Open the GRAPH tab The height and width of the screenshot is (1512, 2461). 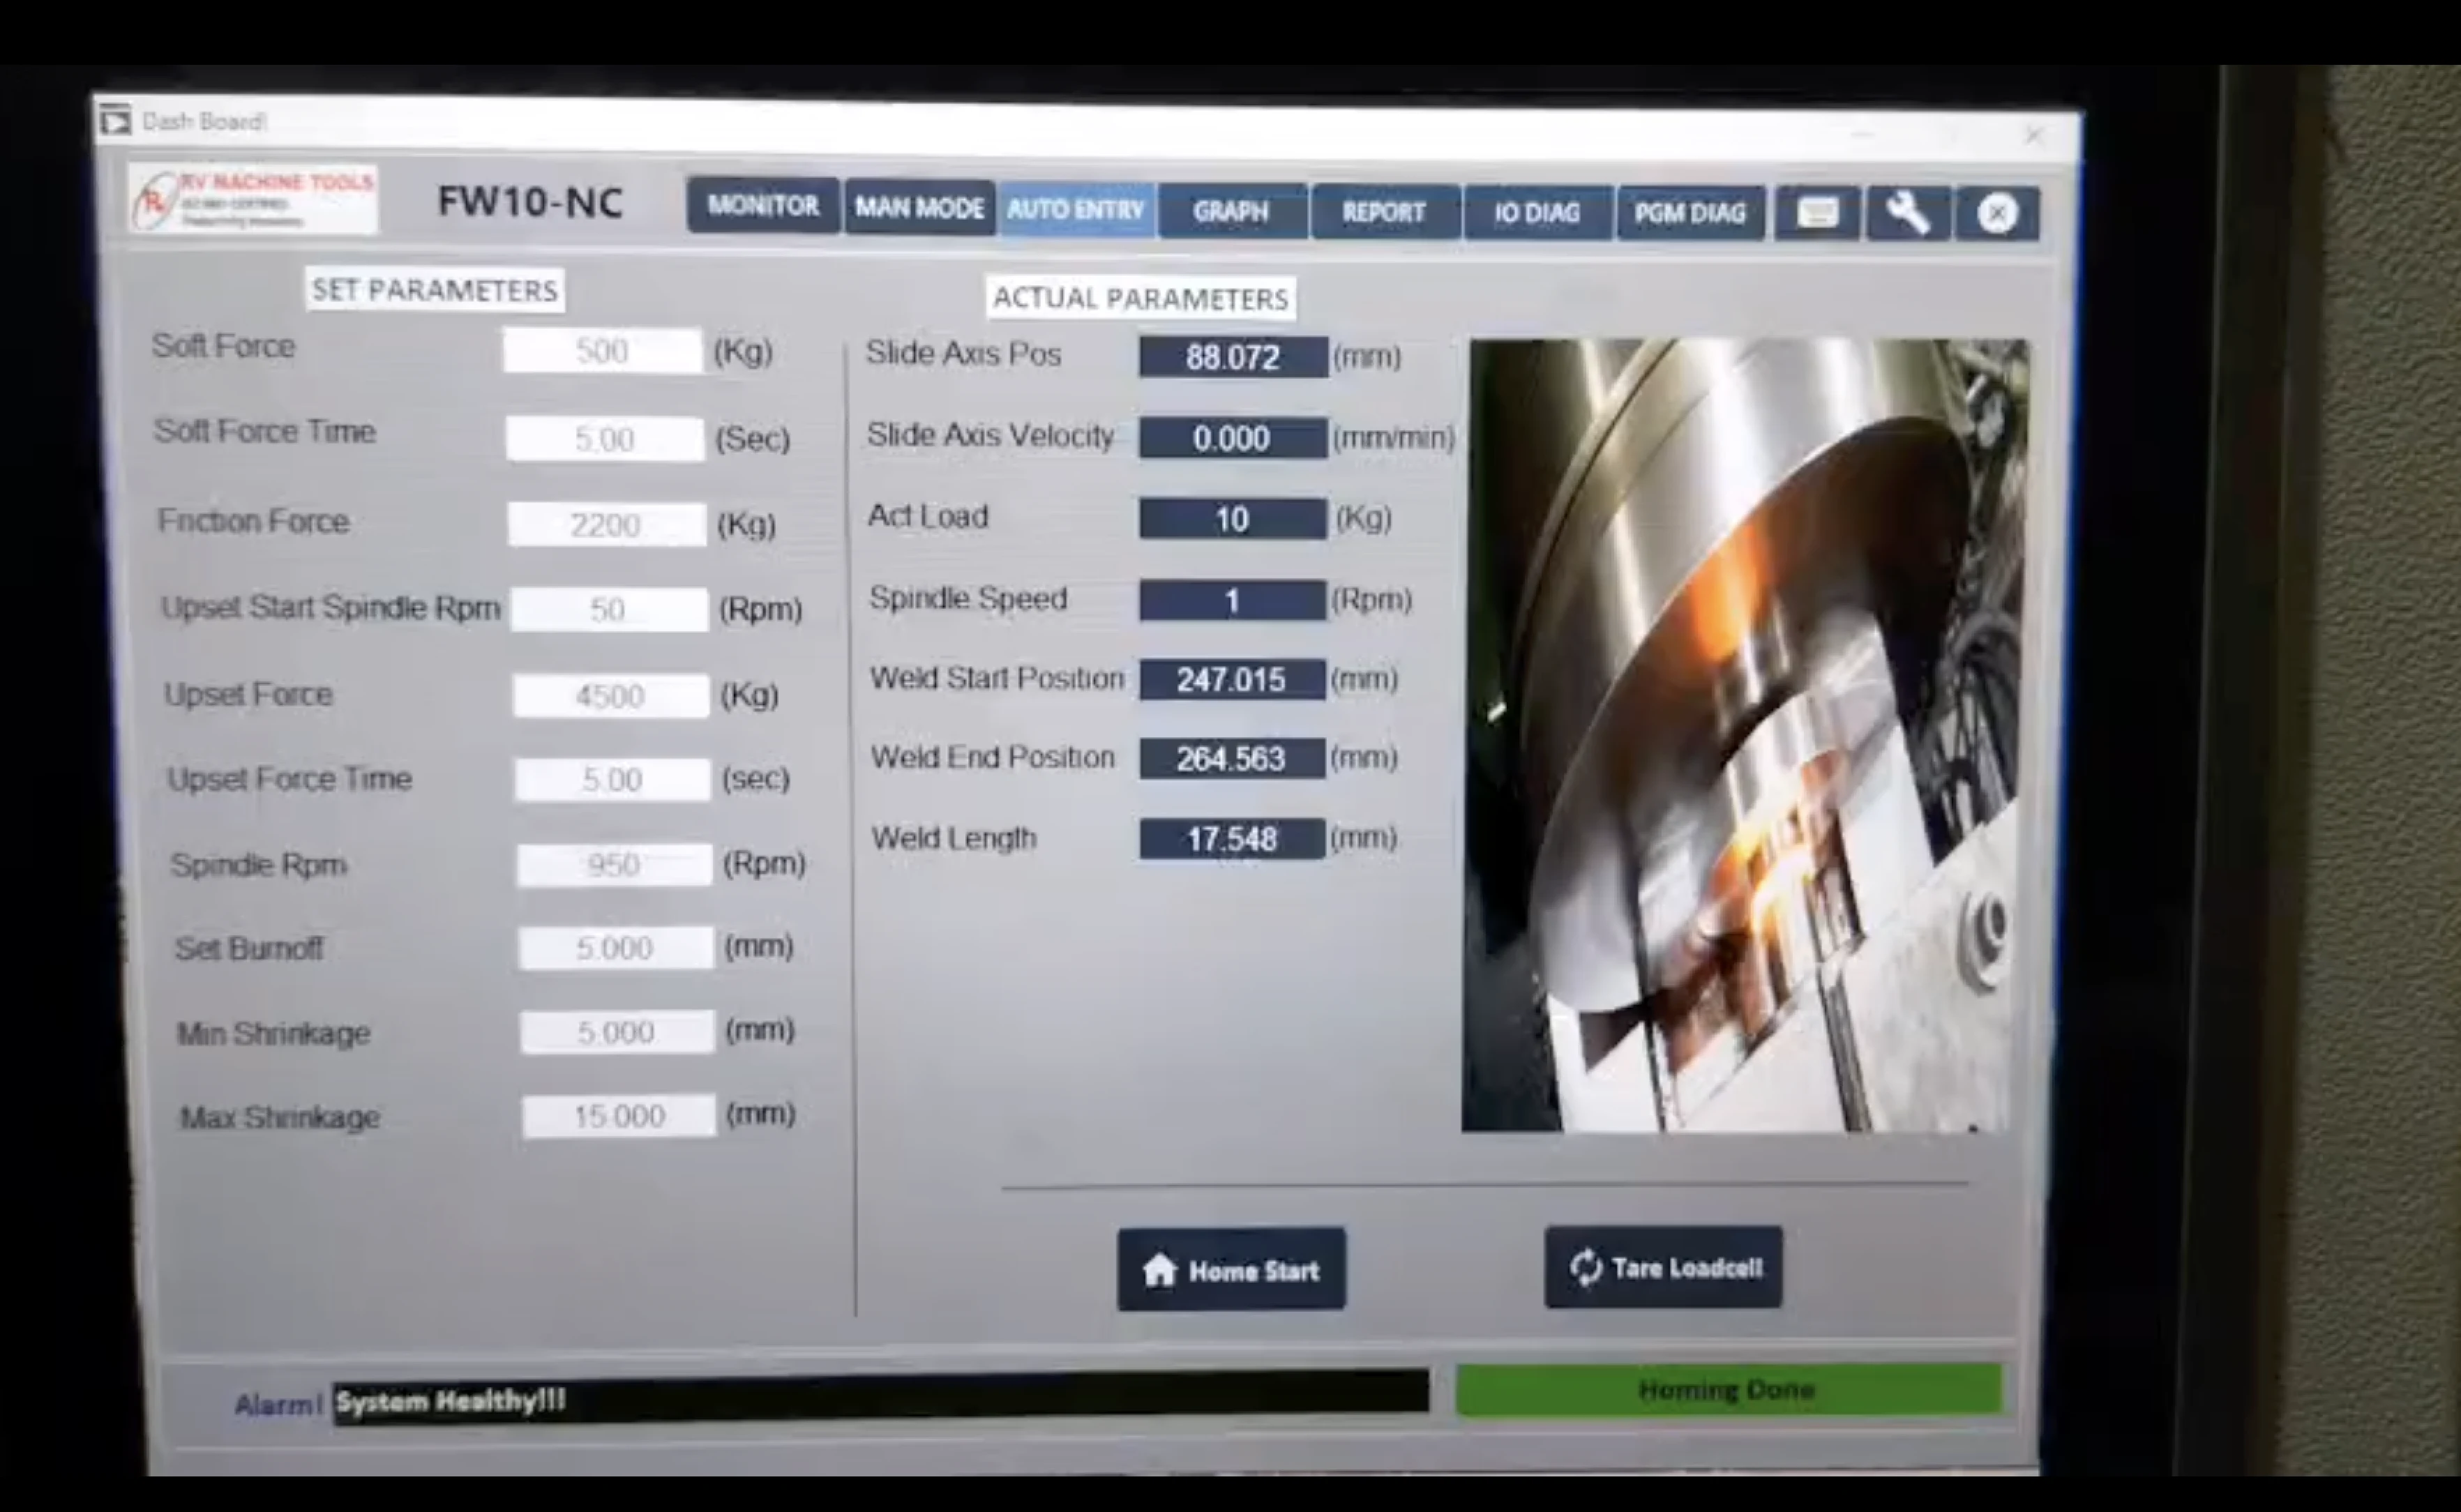(1231, 211)
